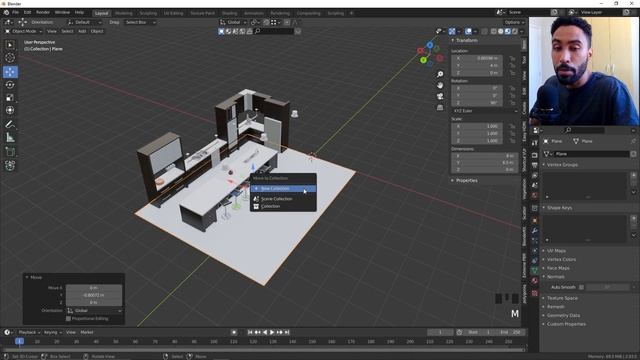Choose New Collection in Move to Collection menu
640x360 pixels.
click(x=283, y=189)
